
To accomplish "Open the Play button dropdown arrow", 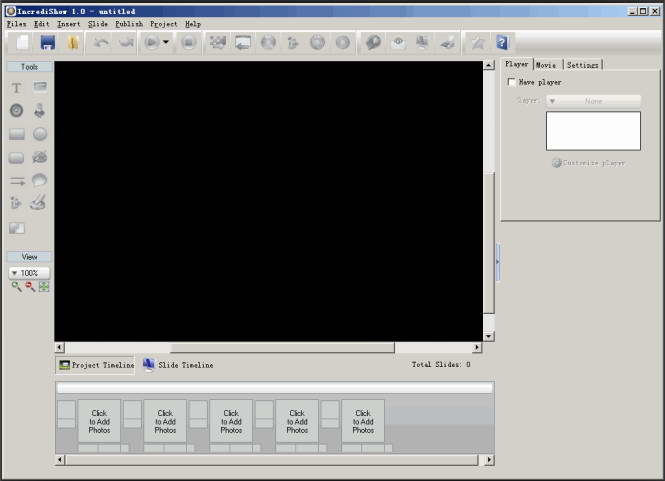I will 166,42.
